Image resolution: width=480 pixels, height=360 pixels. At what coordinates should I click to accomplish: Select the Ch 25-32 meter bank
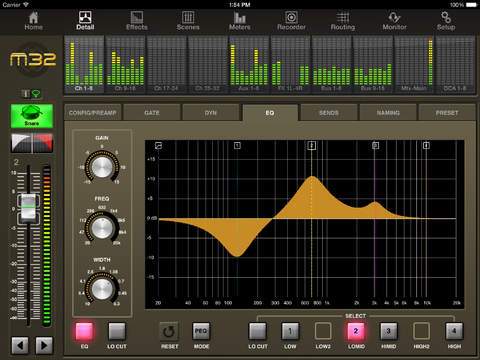[208, 64]
